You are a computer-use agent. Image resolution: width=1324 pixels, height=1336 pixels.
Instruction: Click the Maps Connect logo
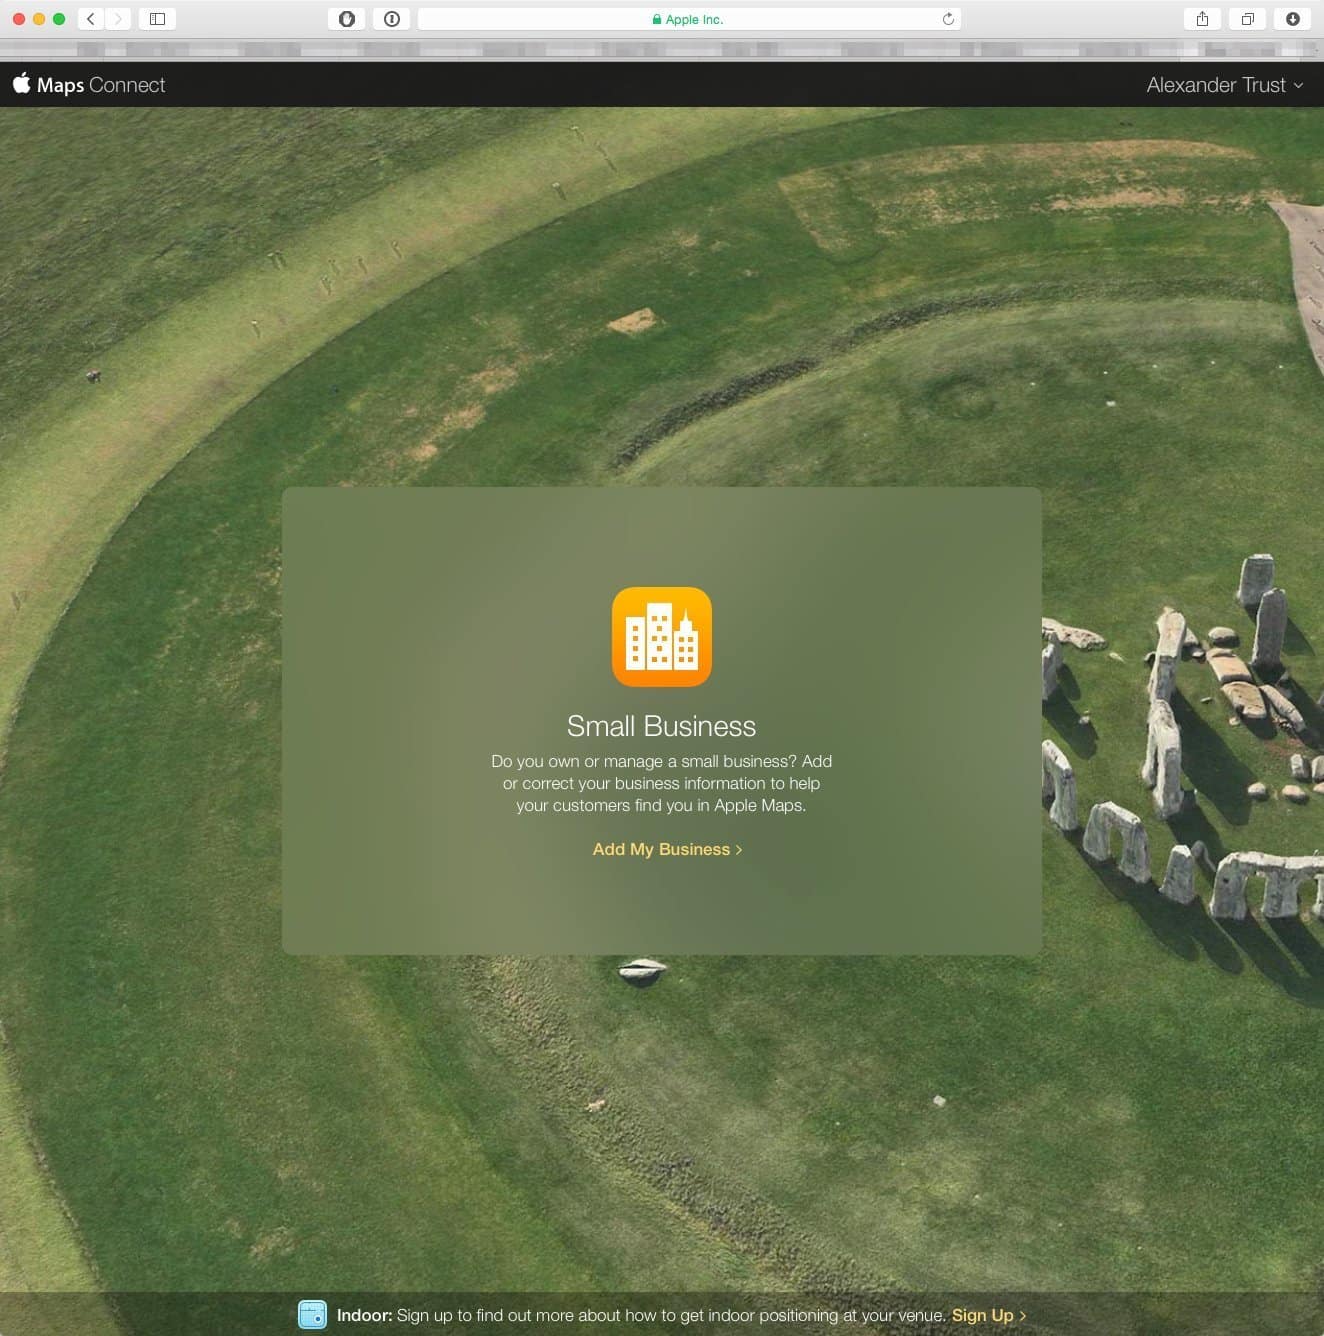pos(100,85)
